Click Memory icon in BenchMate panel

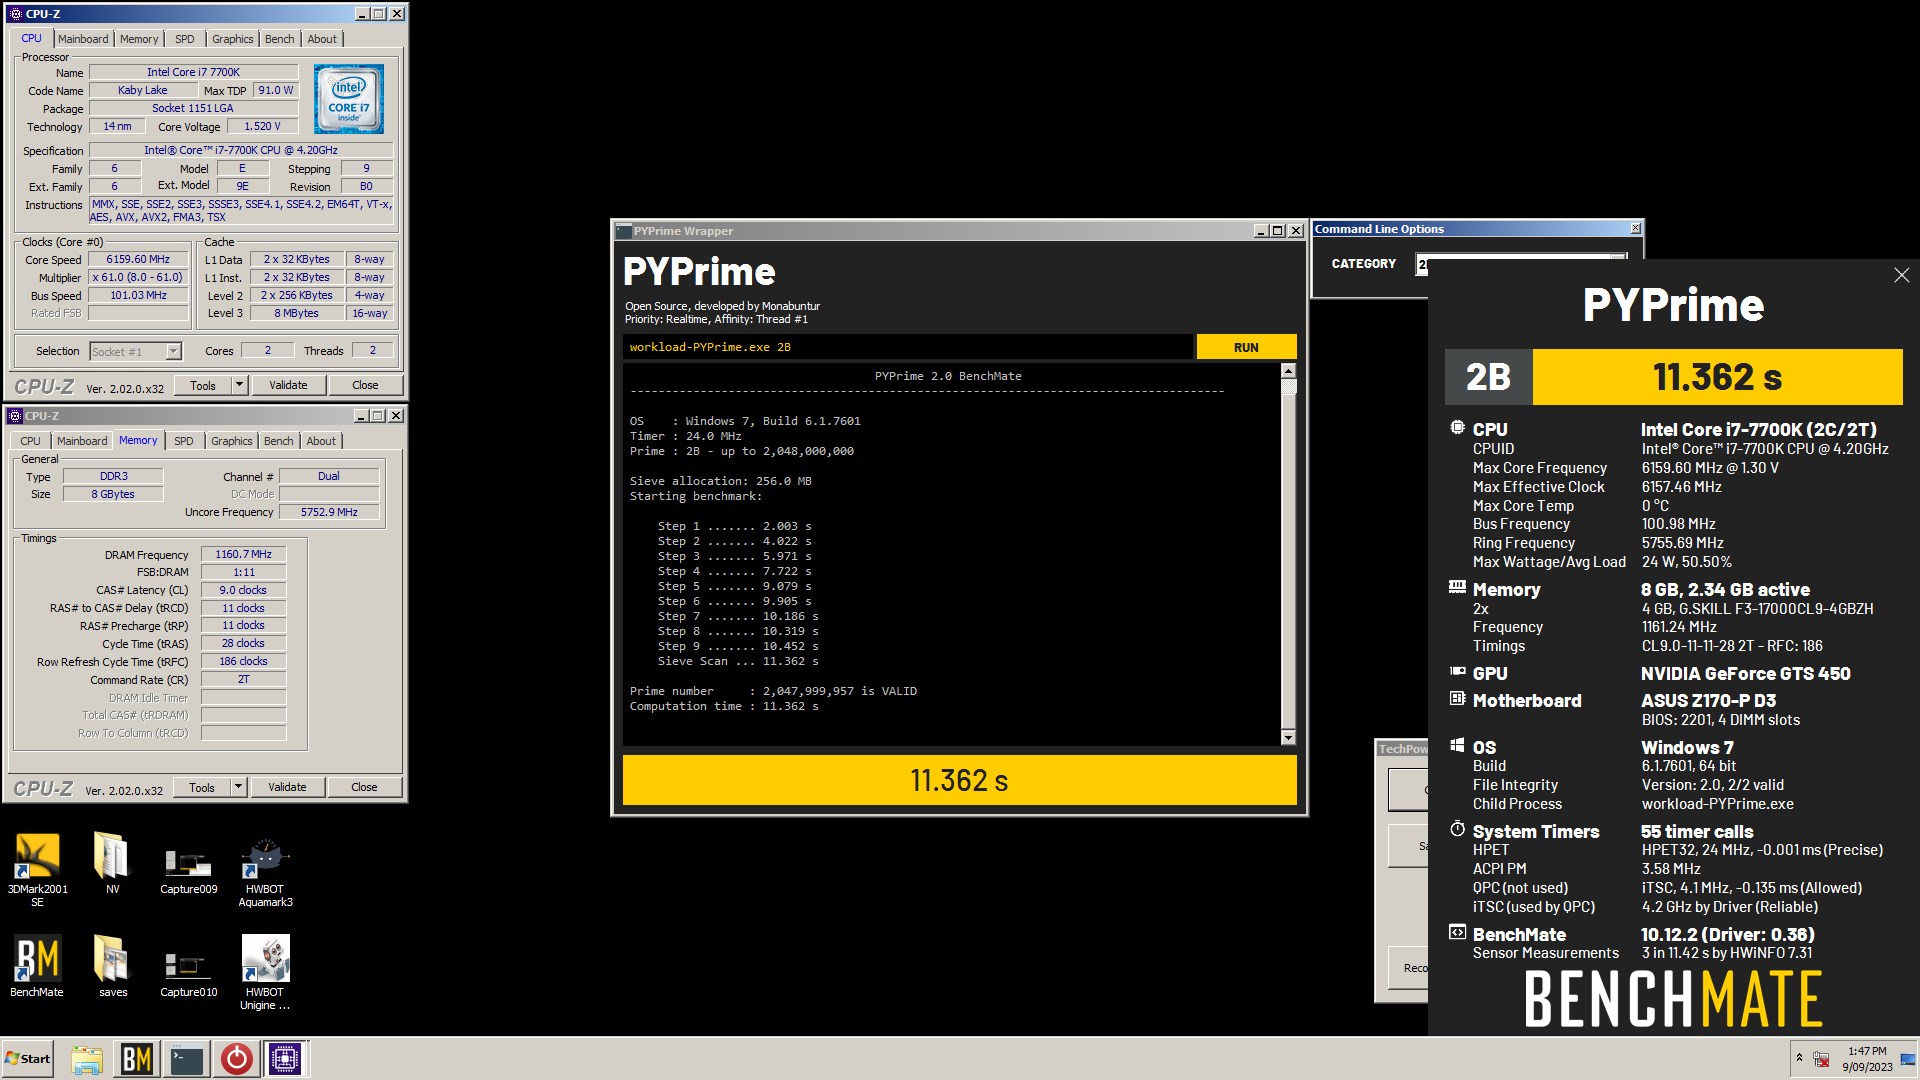(1457, 588)
